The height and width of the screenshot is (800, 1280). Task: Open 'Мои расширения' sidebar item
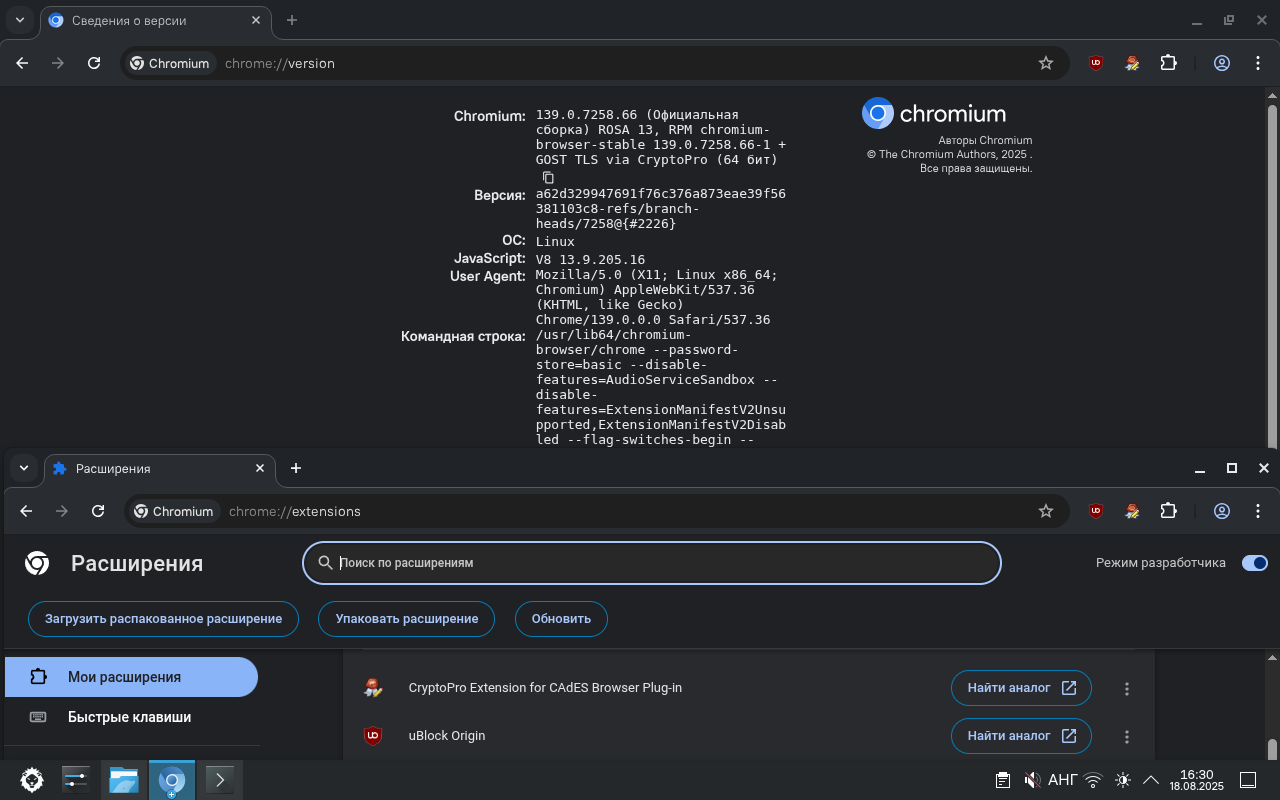131,677
